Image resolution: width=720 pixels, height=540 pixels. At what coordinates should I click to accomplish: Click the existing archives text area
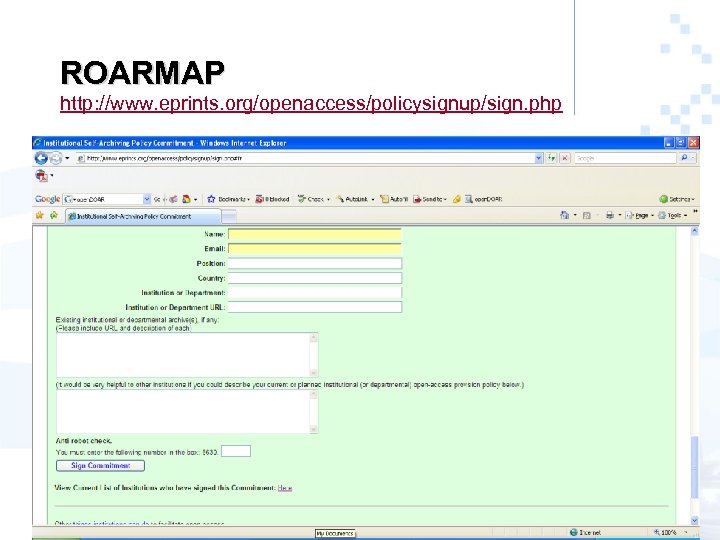187,355
